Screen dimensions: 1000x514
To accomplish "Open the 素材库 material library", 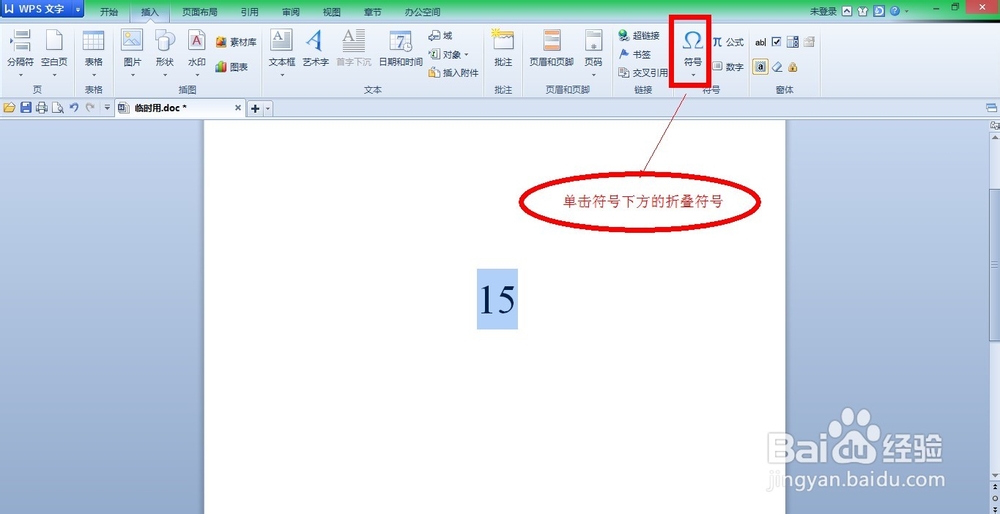I will [x=236, y=42].
